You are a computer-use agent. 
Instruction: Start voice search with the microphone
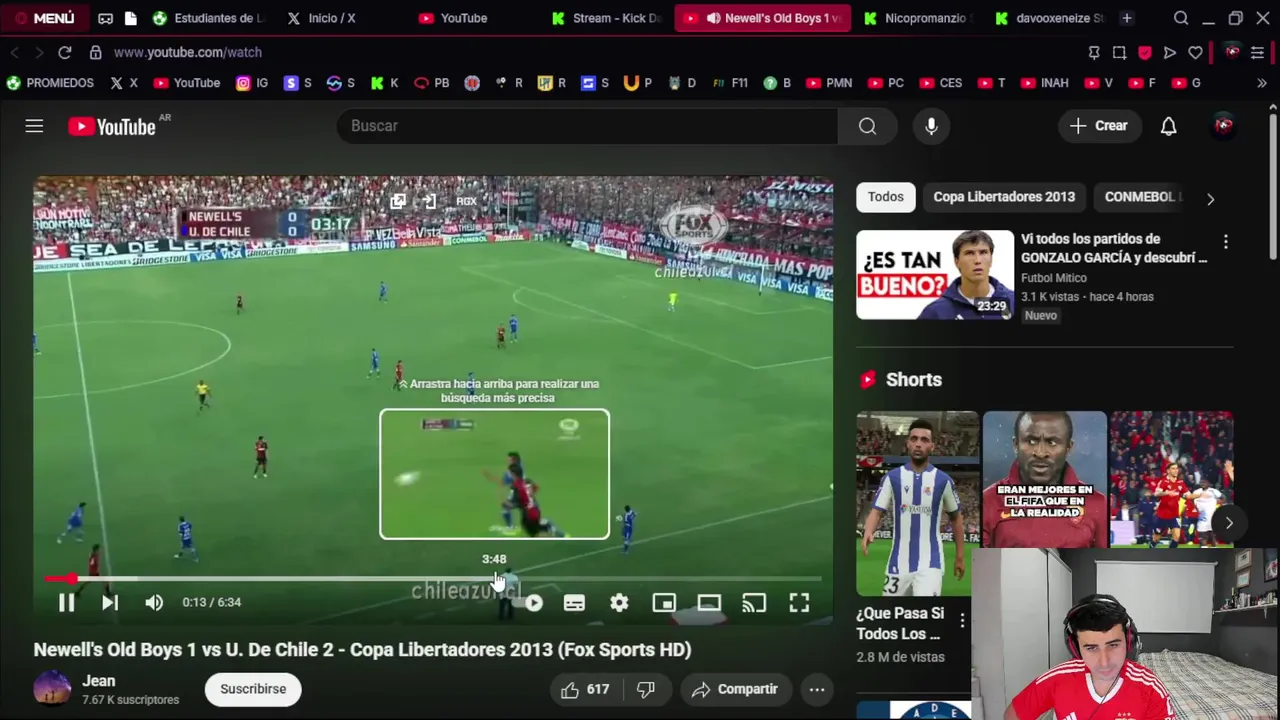pos(931,126)
